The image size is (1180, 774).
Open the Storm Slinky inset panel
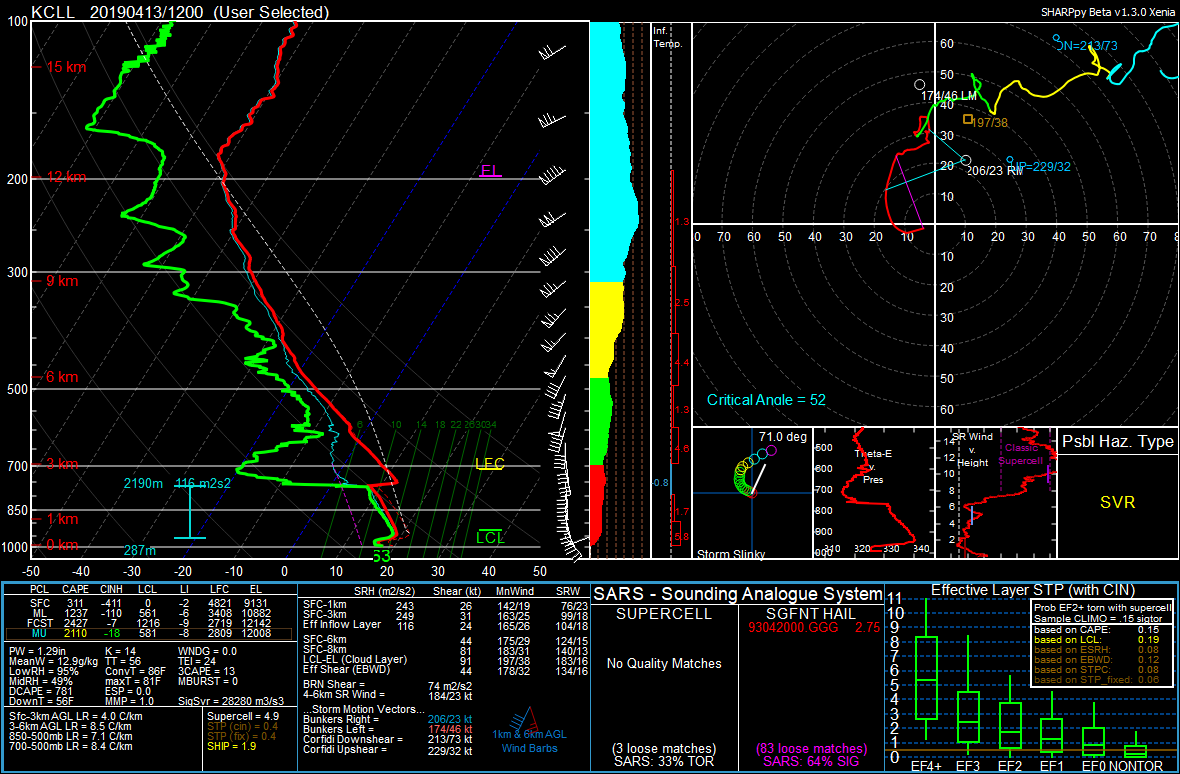pyautogui.click(x=752, y=493)
